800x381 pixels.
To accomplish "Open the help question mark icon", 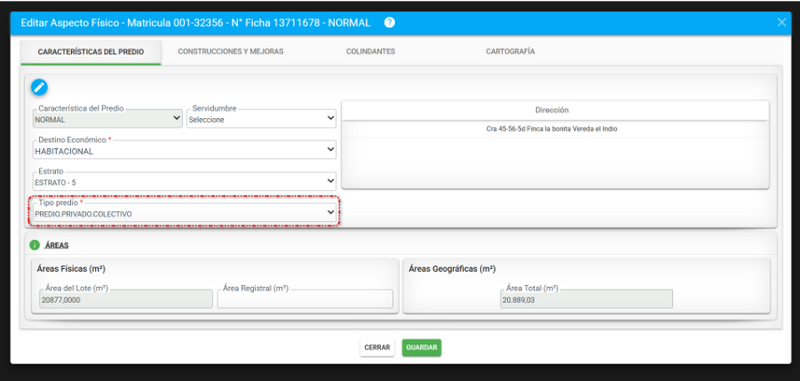I will click(x=389, y=23).
